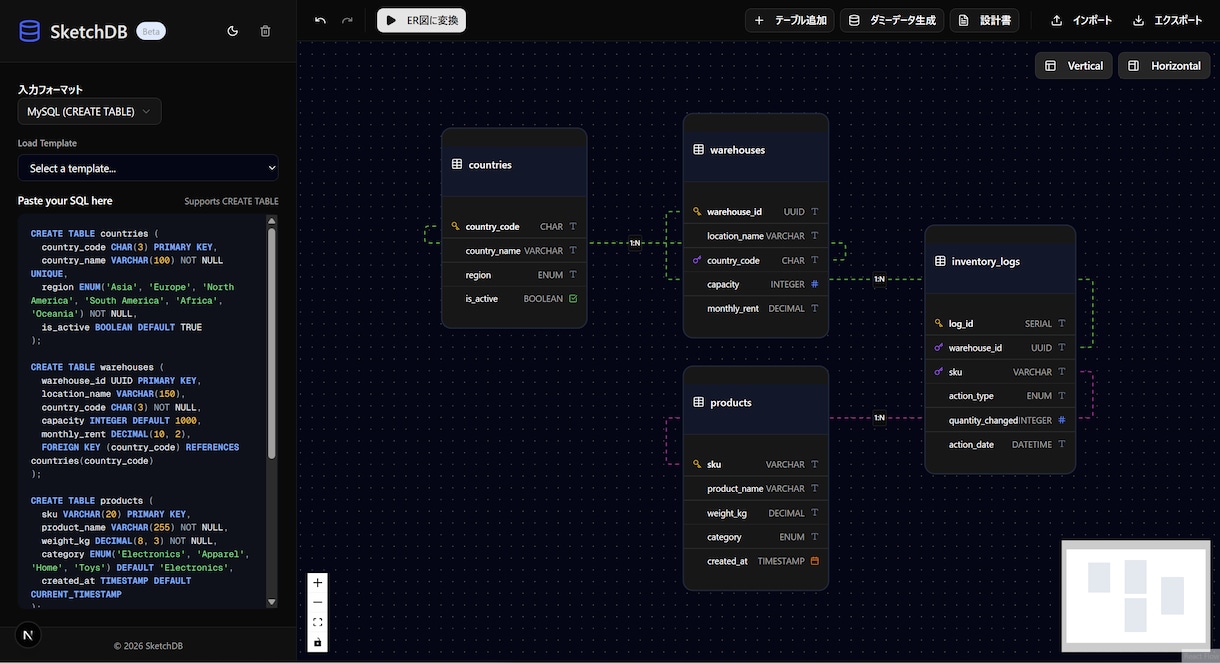Click the trash delete icon
Screen dimensions: 1220x663
tap(265, 31)
